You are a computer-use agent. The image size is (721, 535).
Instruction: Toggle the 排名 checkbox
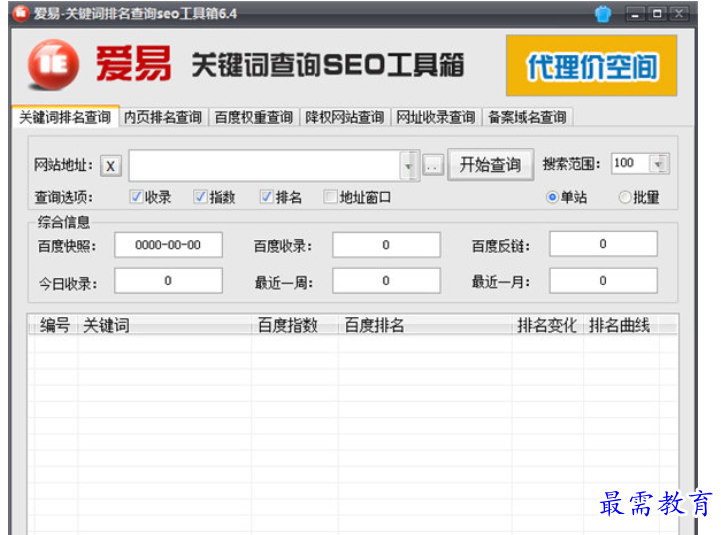[266, 197]
